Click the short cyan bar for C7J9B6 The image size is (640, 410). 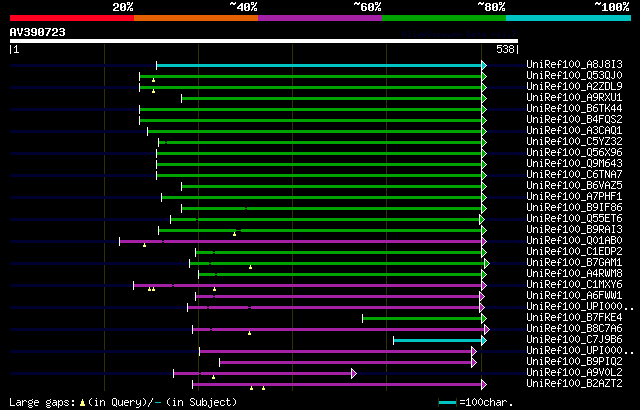[437, 341]
